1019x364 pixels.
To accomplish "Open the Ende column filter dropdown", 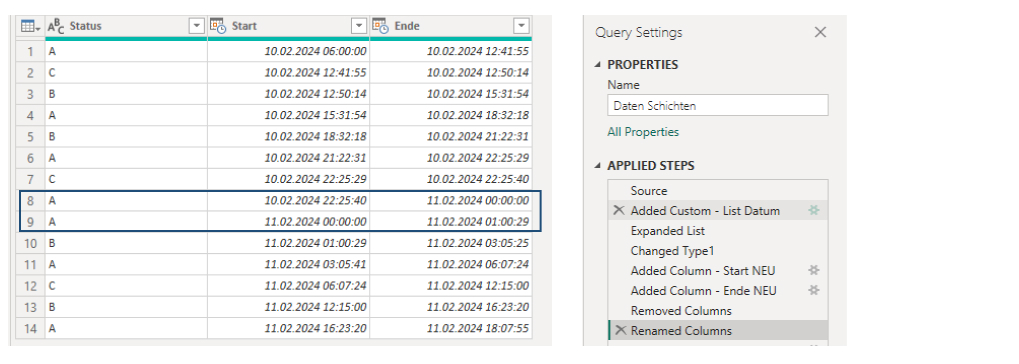I will point(521,26).
